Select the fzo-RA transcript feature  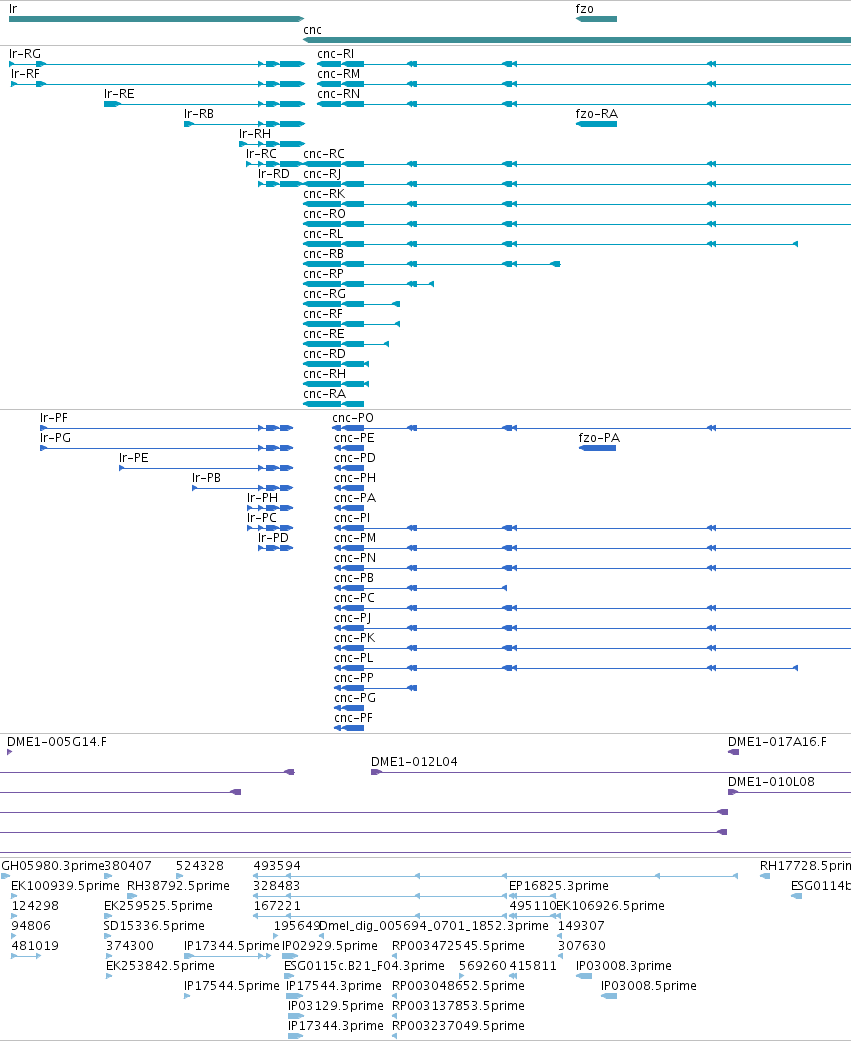tap(596, 124)
